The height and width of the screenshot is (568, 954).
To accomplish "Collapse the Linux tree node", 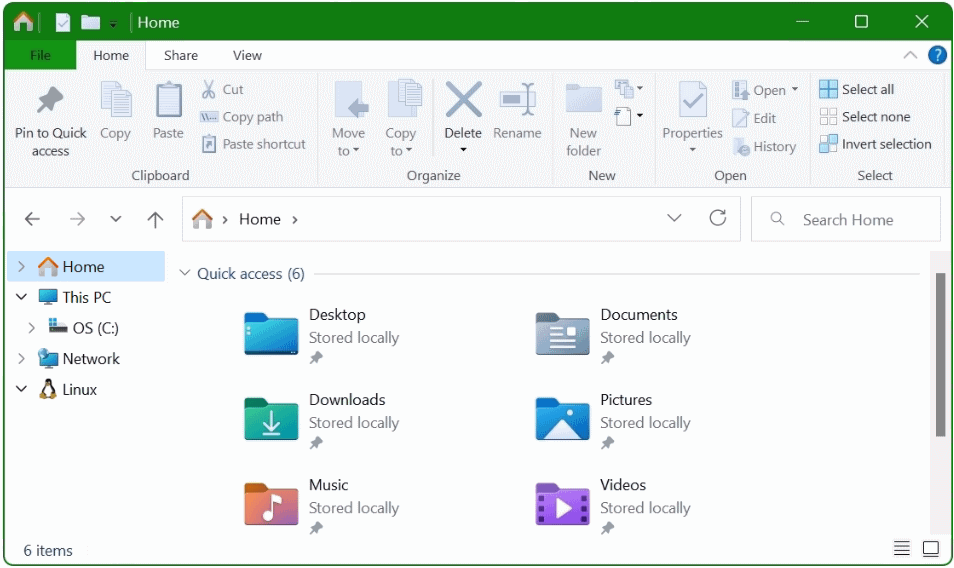I will 21,389.
